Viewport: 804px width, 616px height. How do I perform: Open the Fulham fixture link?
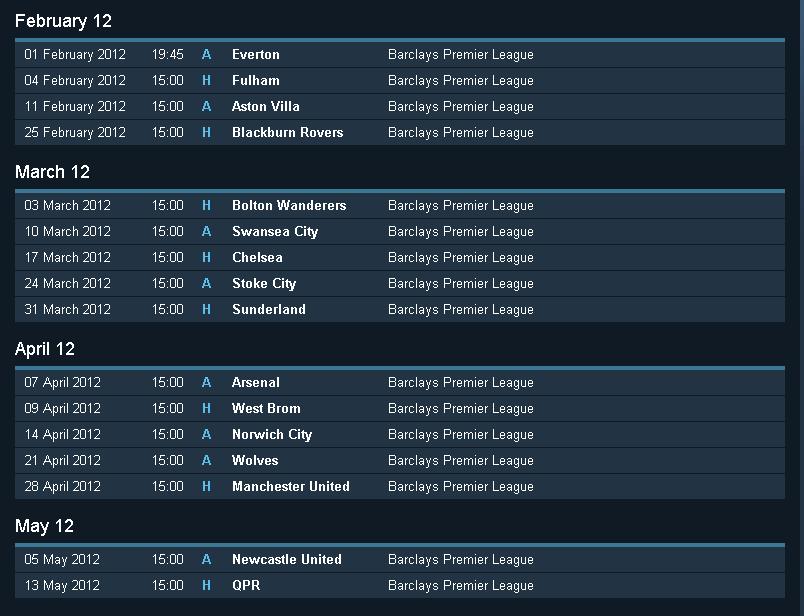pos(256,81)
